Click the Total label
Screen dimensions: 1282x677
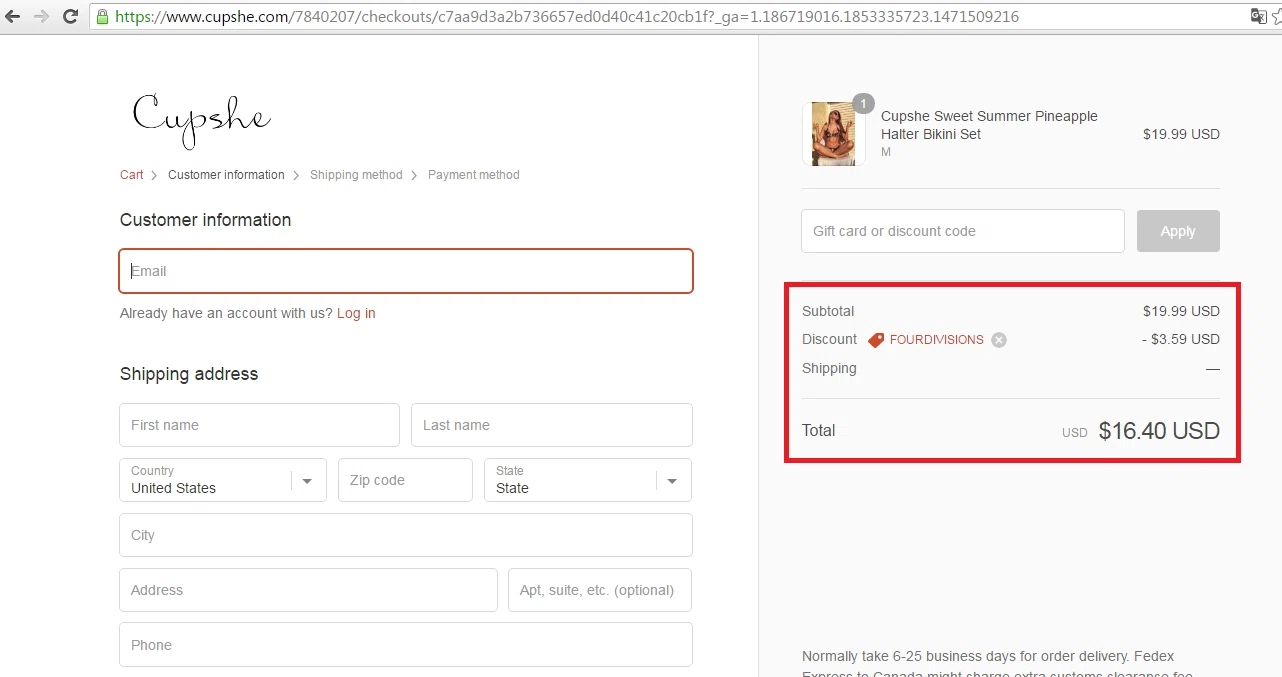click(818, 430)
